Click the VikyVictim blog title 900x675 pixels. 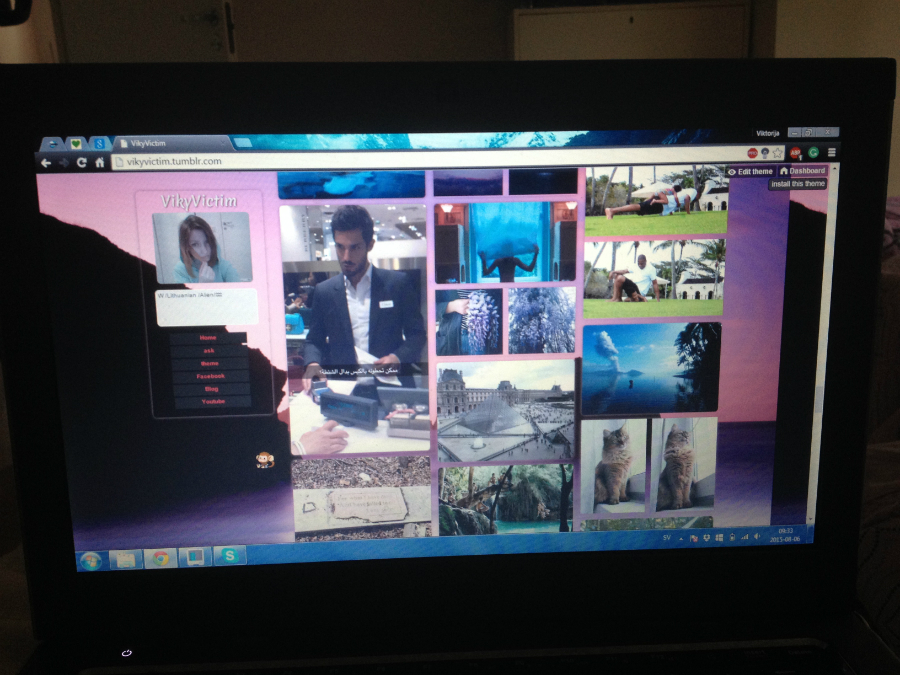[199, 201]
